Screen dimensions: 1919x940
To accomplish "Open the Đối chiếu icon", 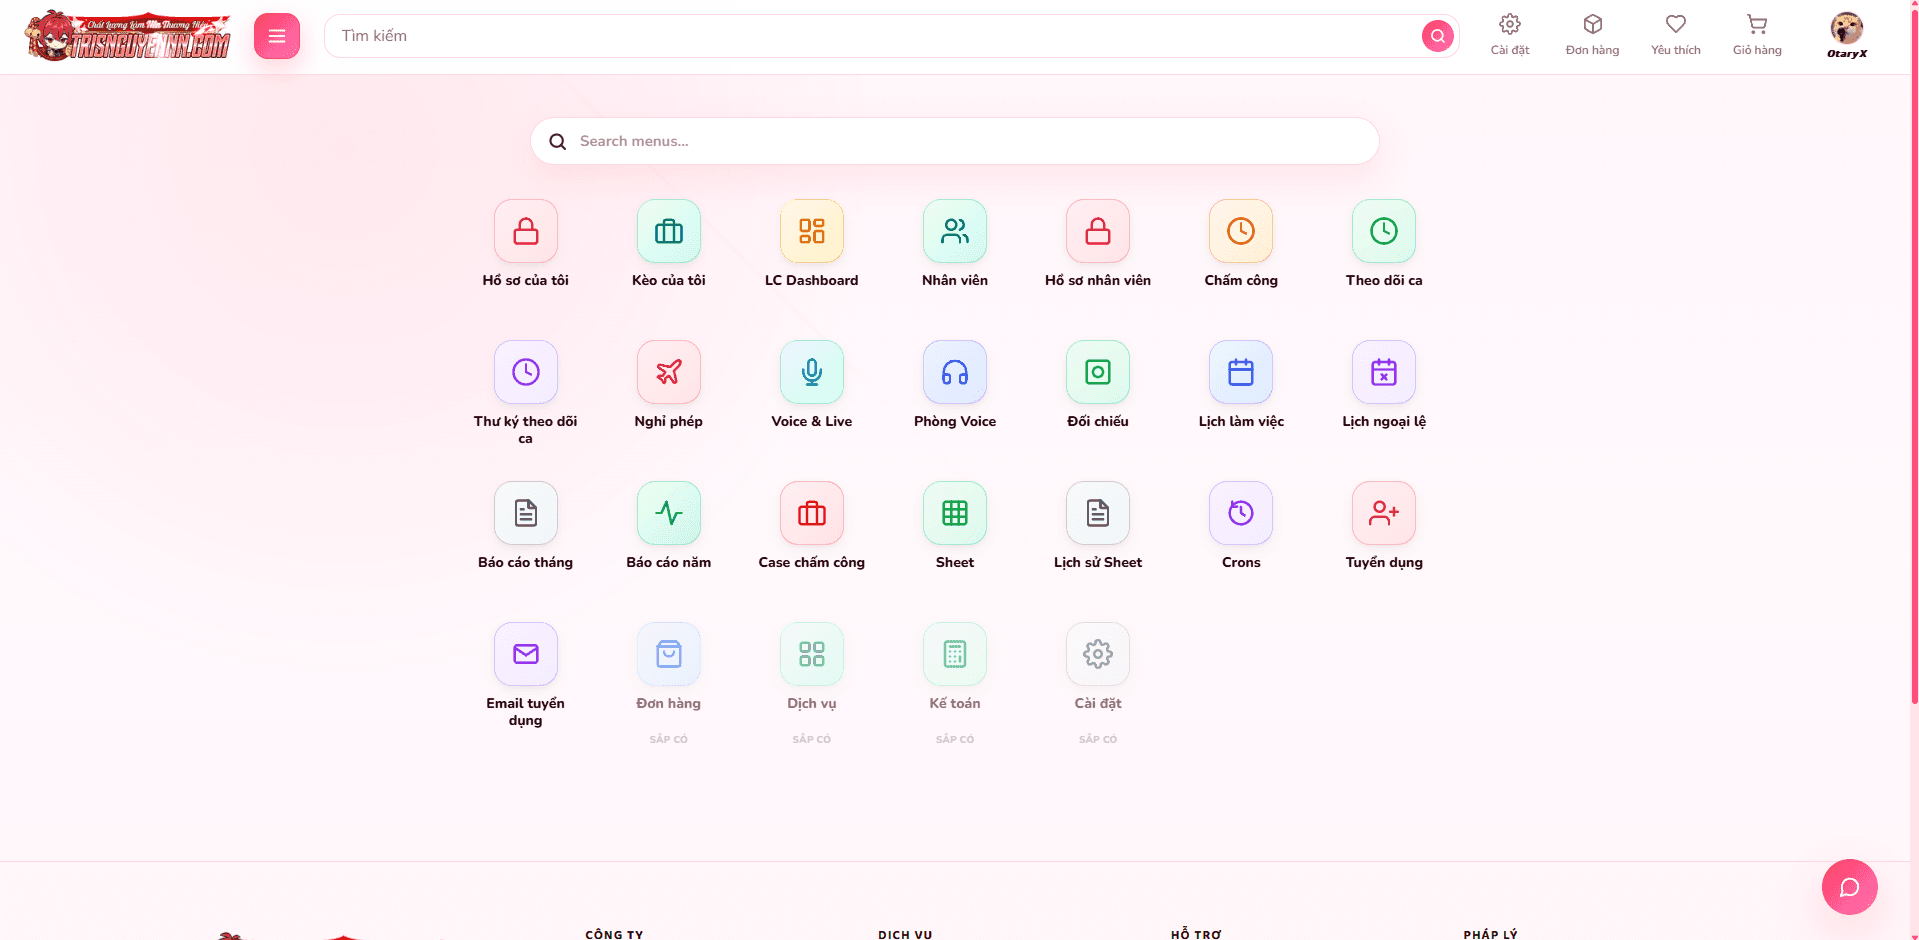I will (x=1098, y=372).
